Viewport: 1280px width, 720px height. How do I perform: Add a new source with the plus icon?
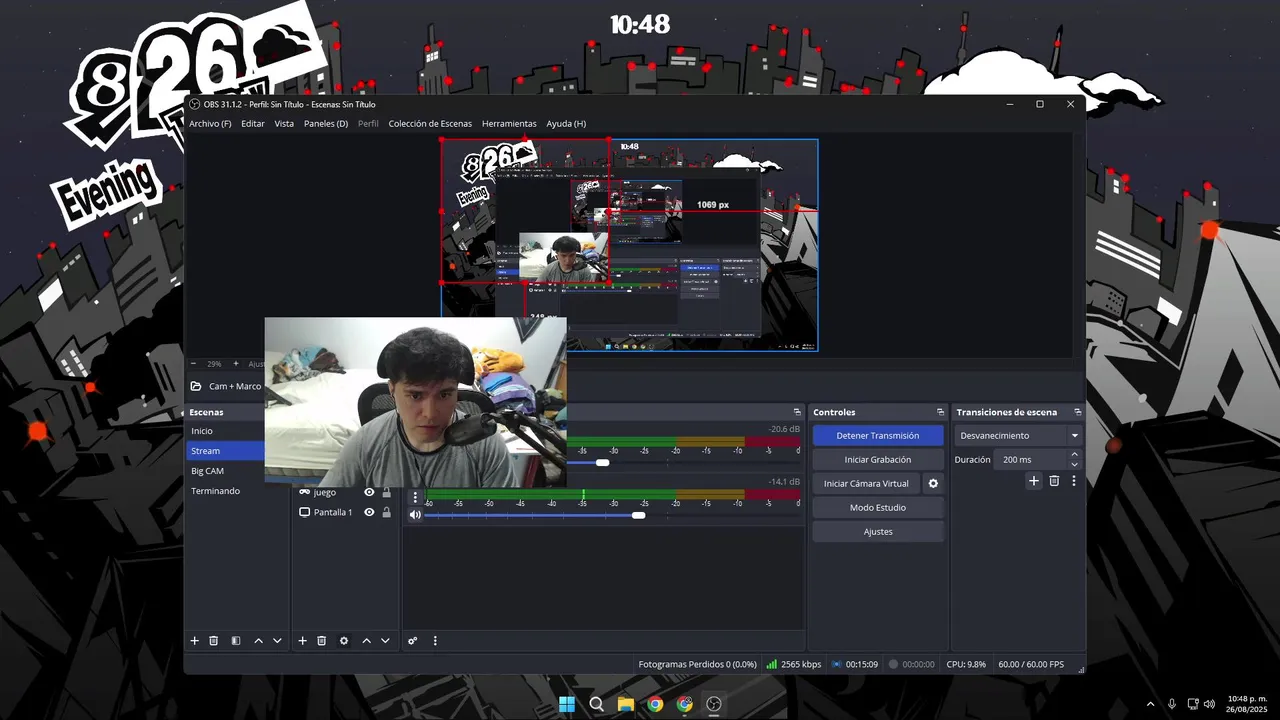pos(303,641)
